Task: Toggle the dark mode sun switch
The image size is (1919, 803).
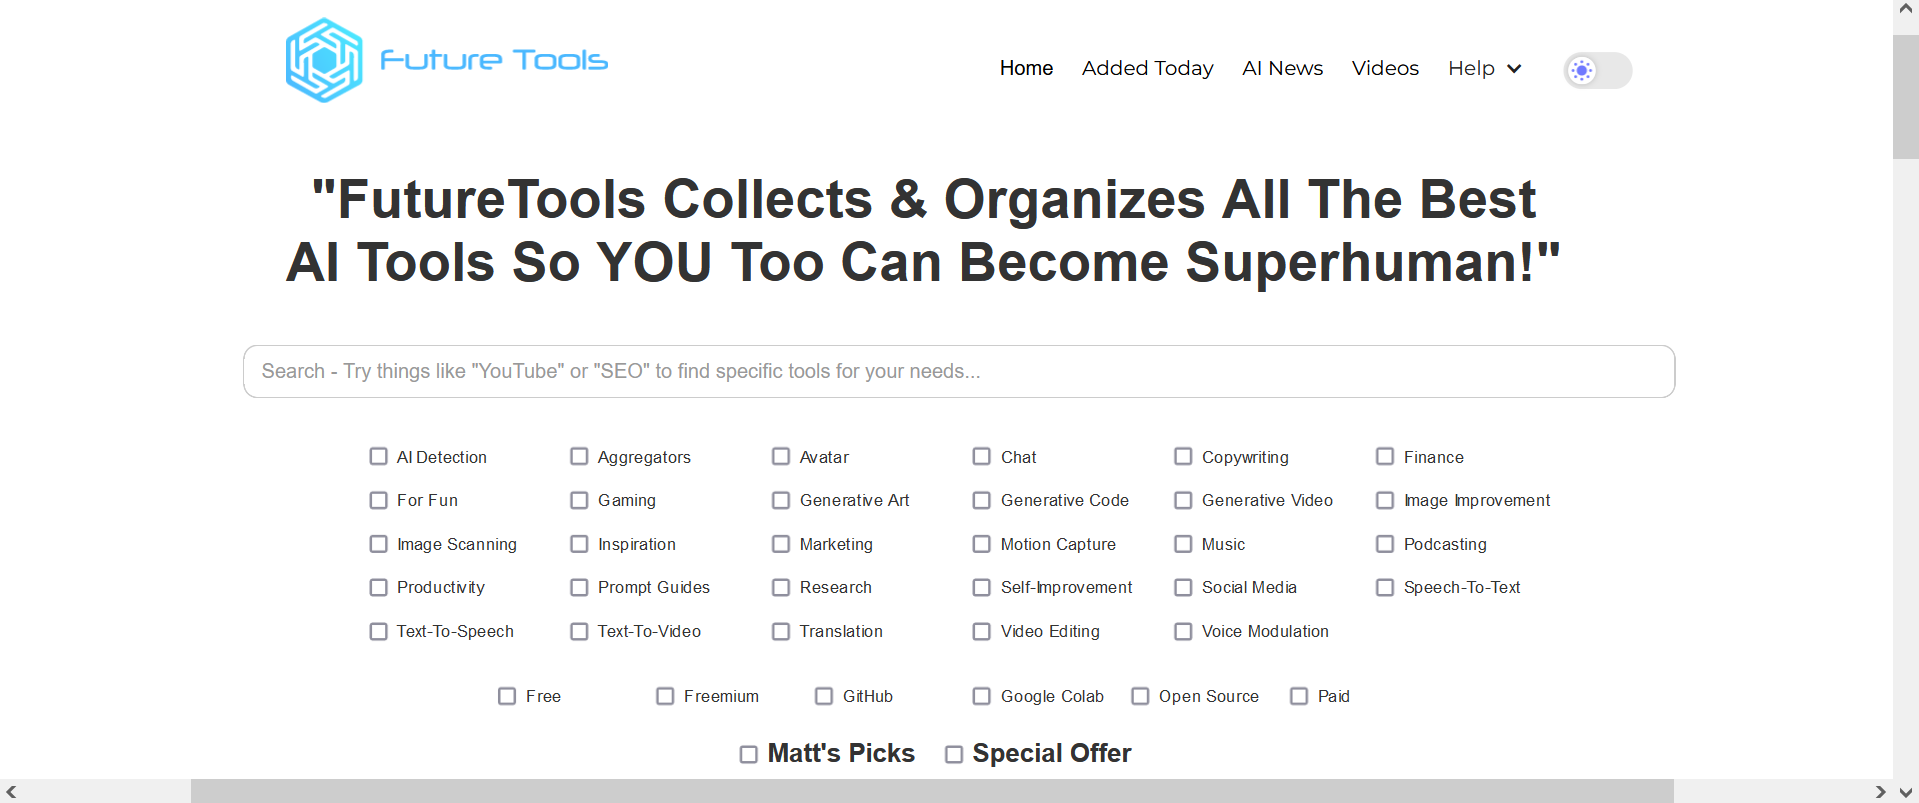Action: [x=1597, y=70]
